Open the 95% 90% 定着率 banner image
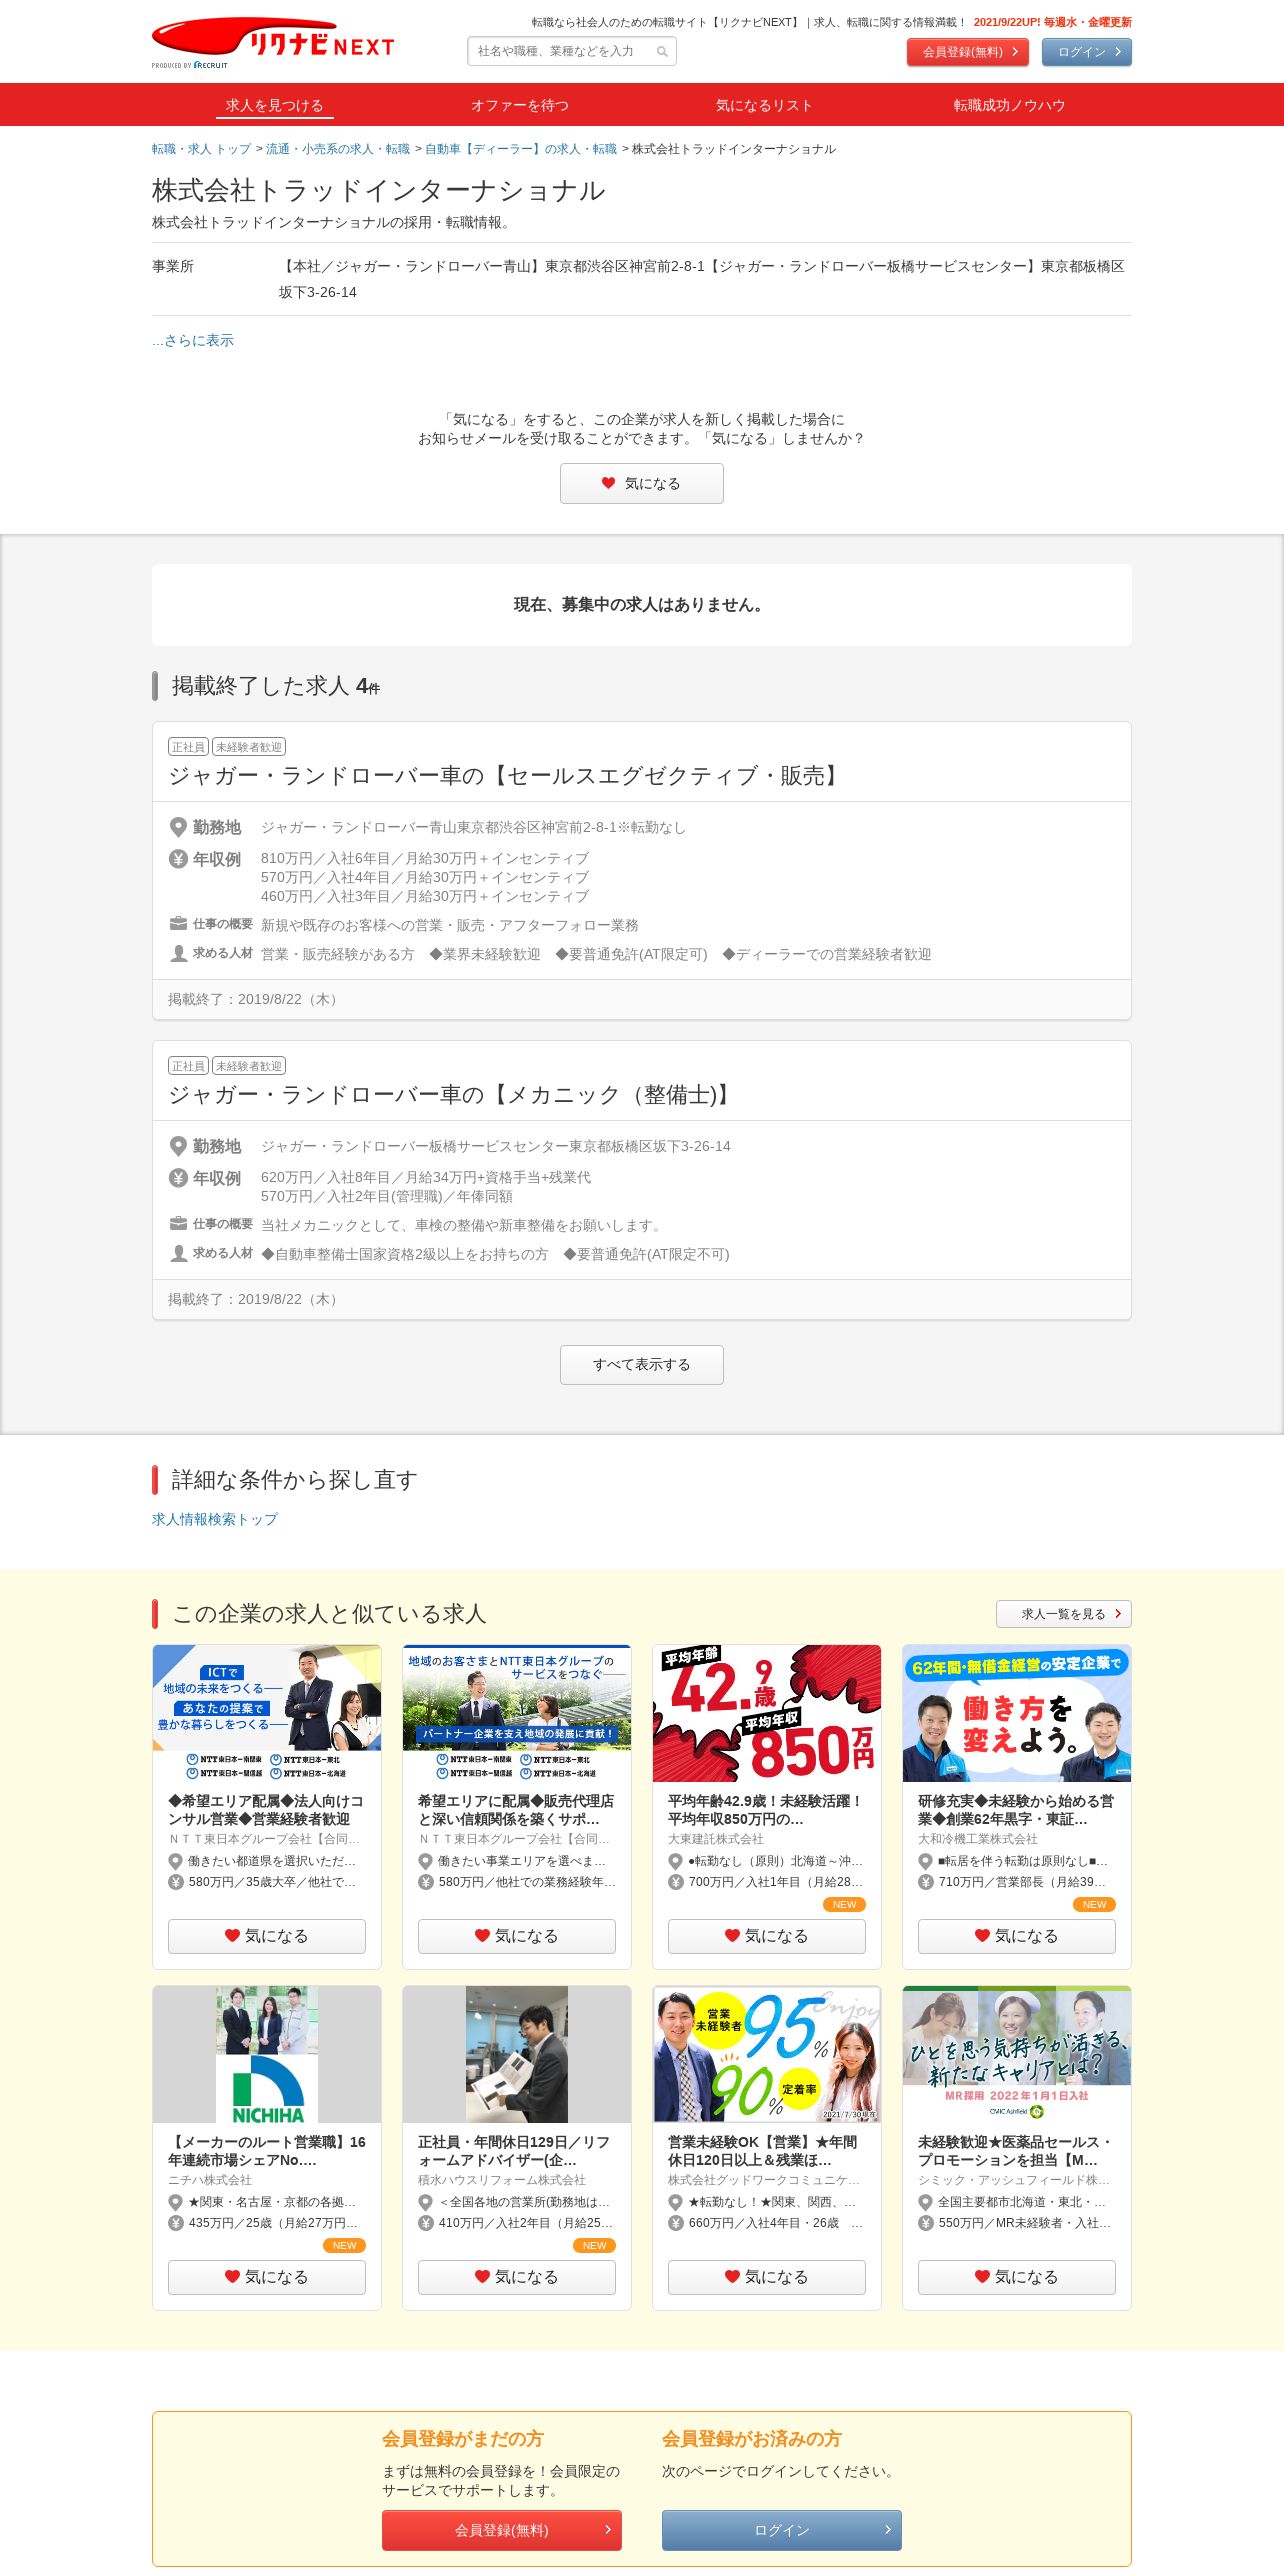The height and width of the screenshot is (2568, 1284). pyautogui.click(x=767, y=2054)
